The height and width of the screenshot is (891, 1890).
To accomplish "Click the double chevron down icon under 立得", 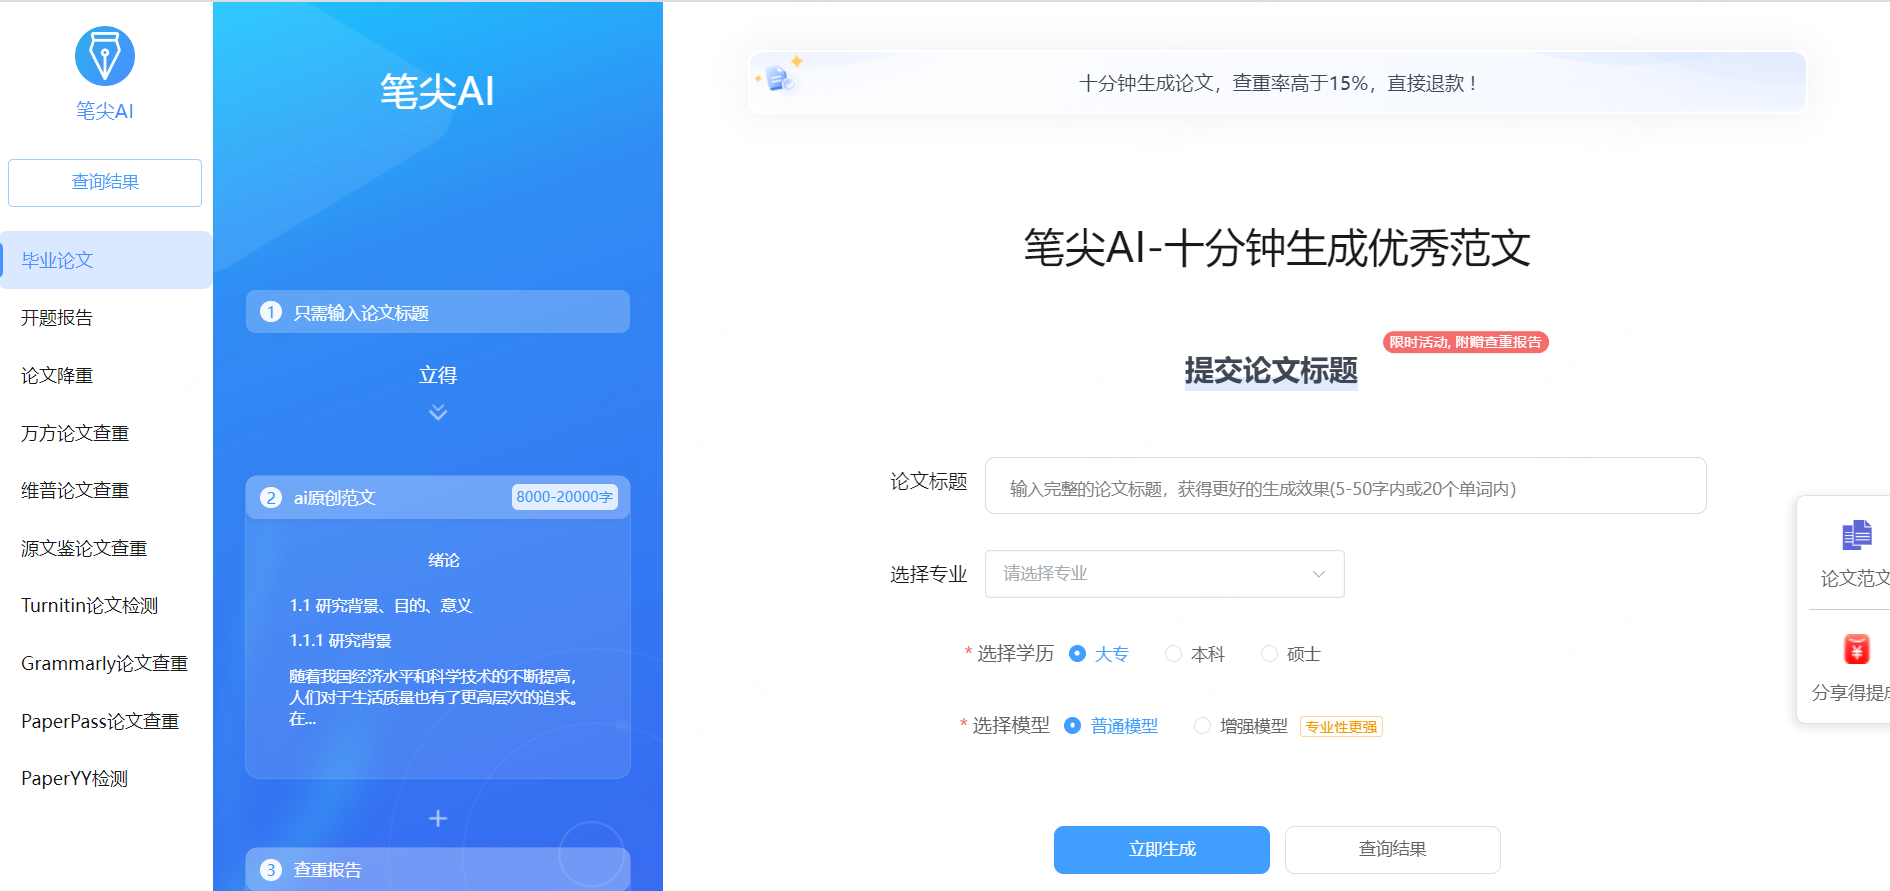I will [x=438, y=412].
